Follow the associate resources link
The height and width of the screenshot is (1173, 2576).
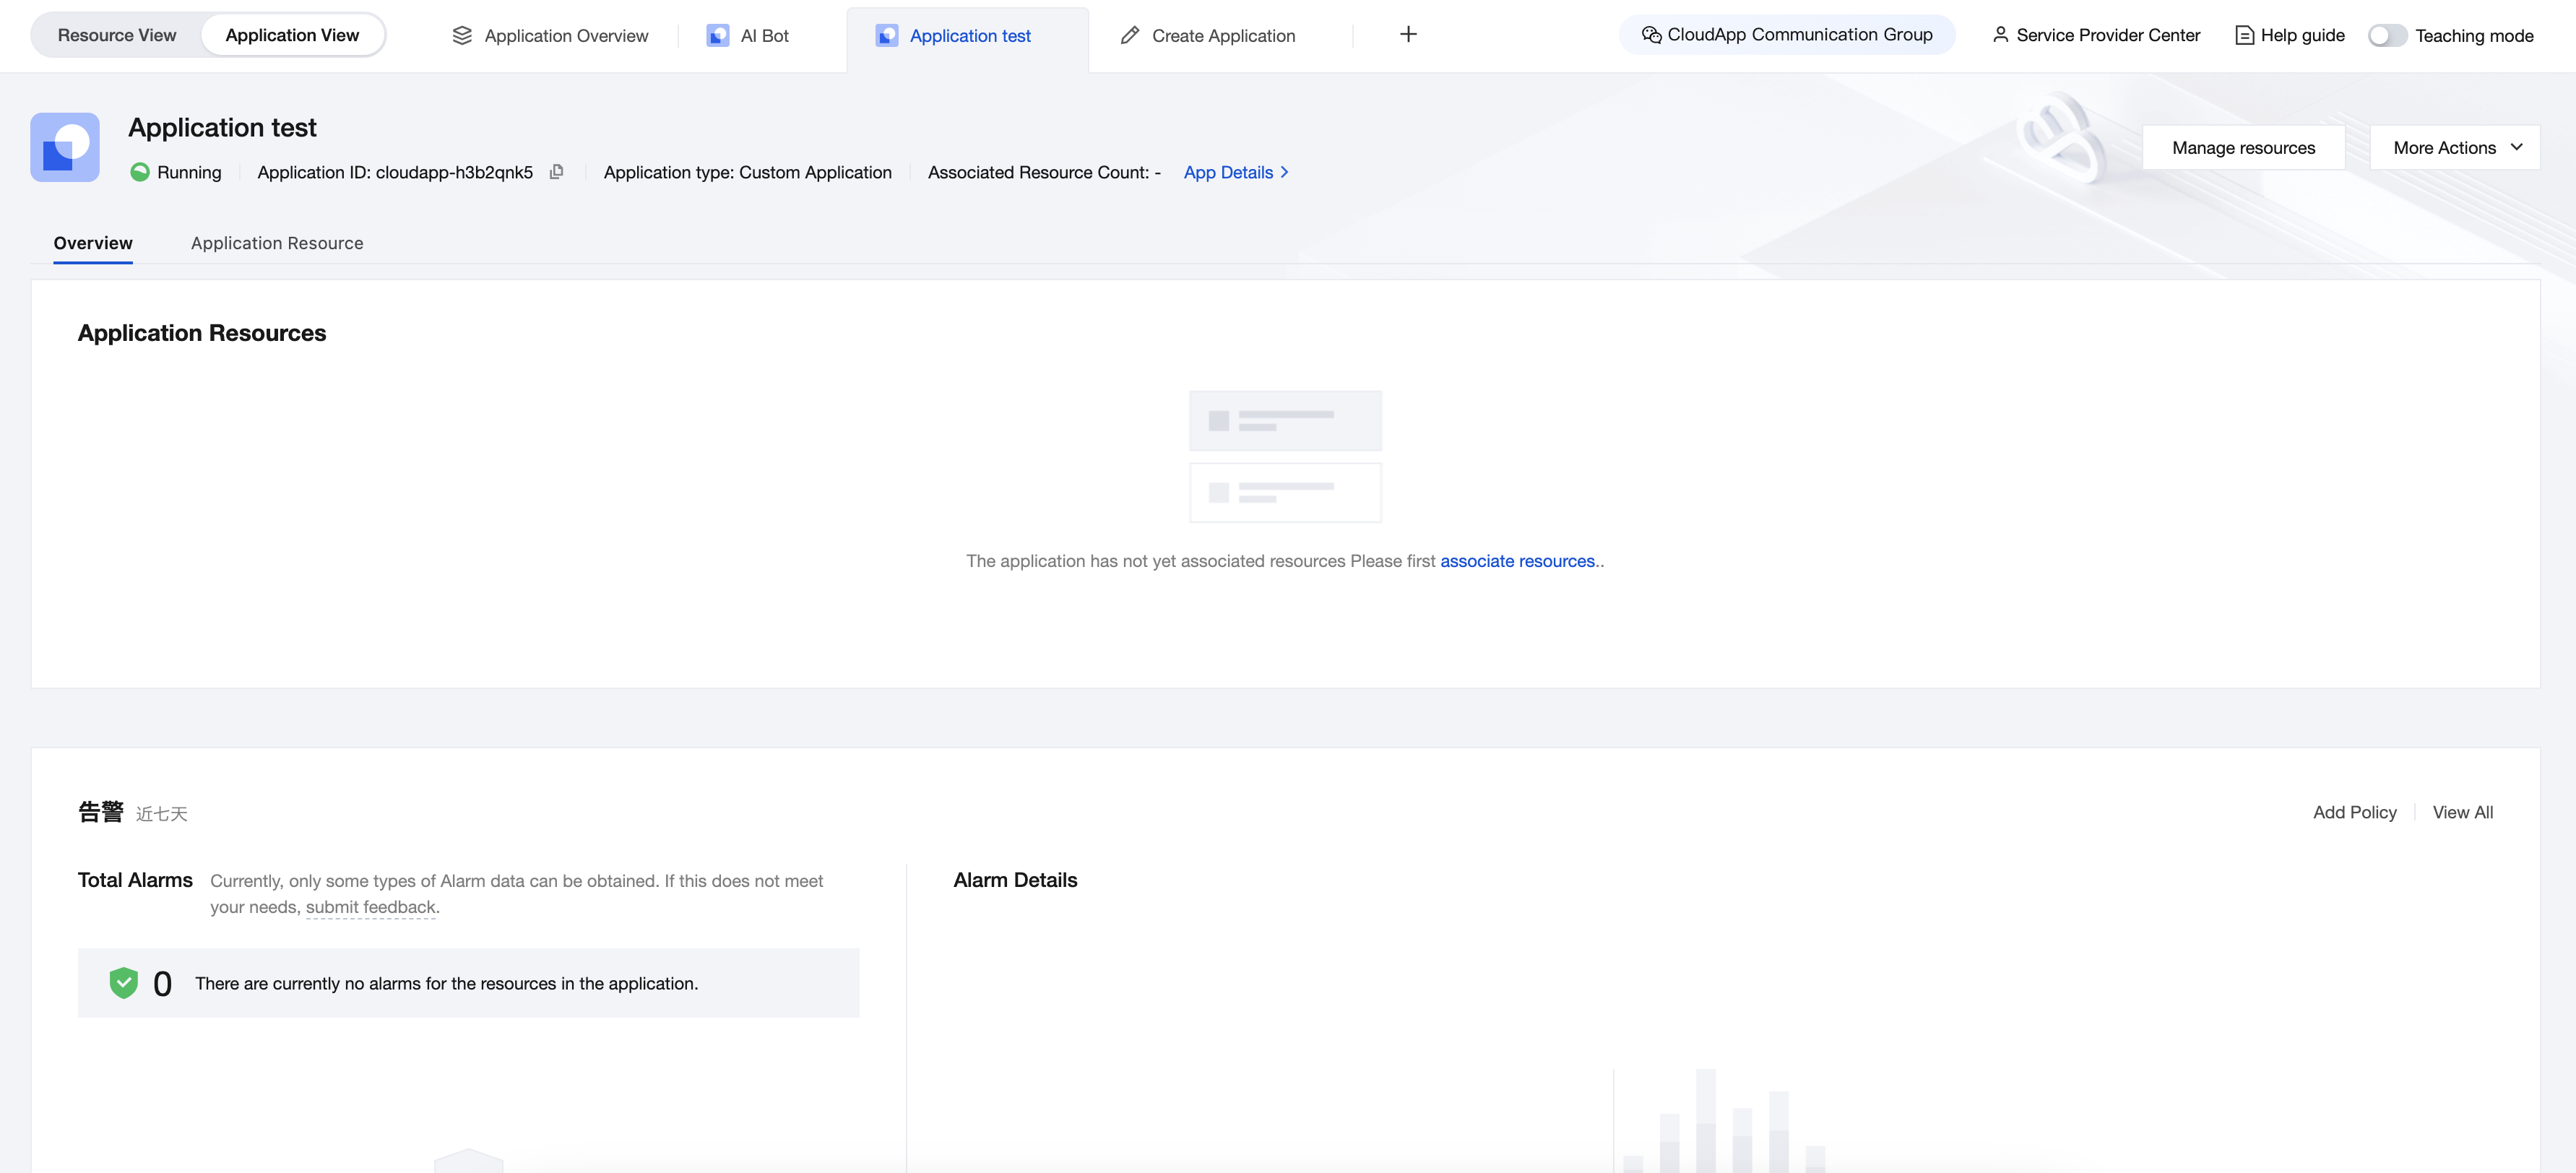(1517, 561)
